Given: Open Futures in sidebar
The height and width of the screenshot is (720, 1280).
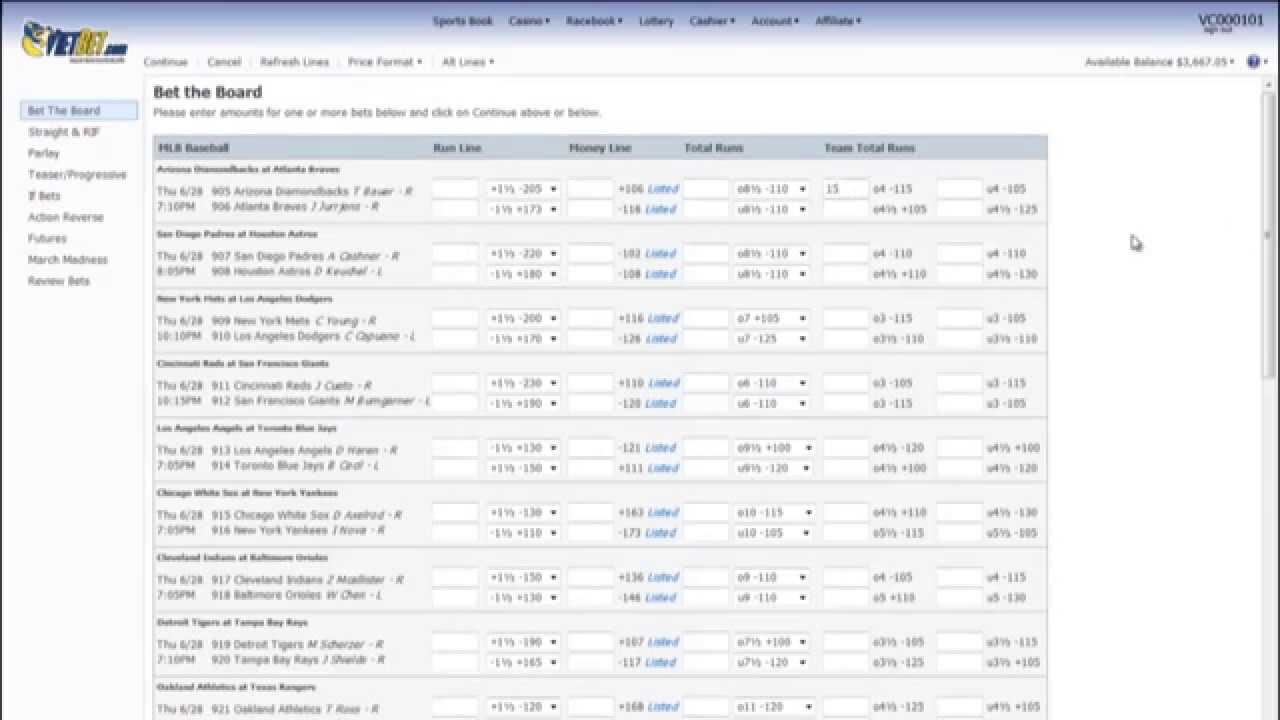Looking at the screenshot, I should [47, 238].
